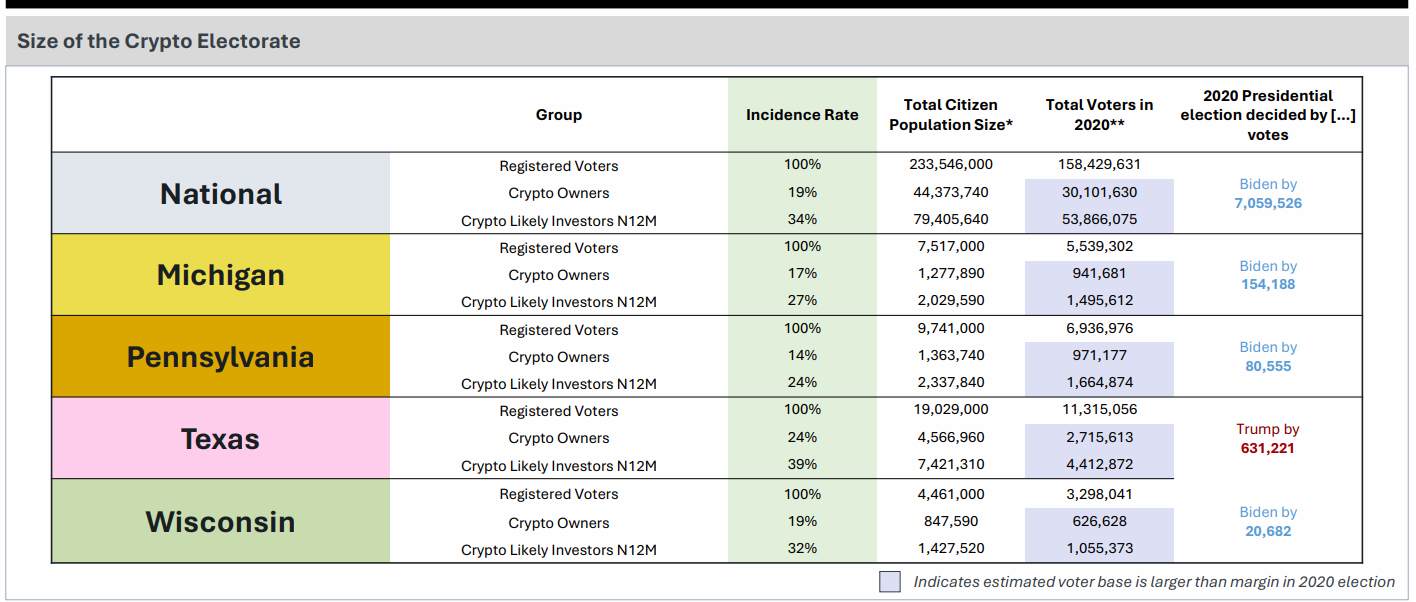Click Wisconsin total voters 3,298,041
The height and width of the screenshot is (602, 1416).
1099,493
